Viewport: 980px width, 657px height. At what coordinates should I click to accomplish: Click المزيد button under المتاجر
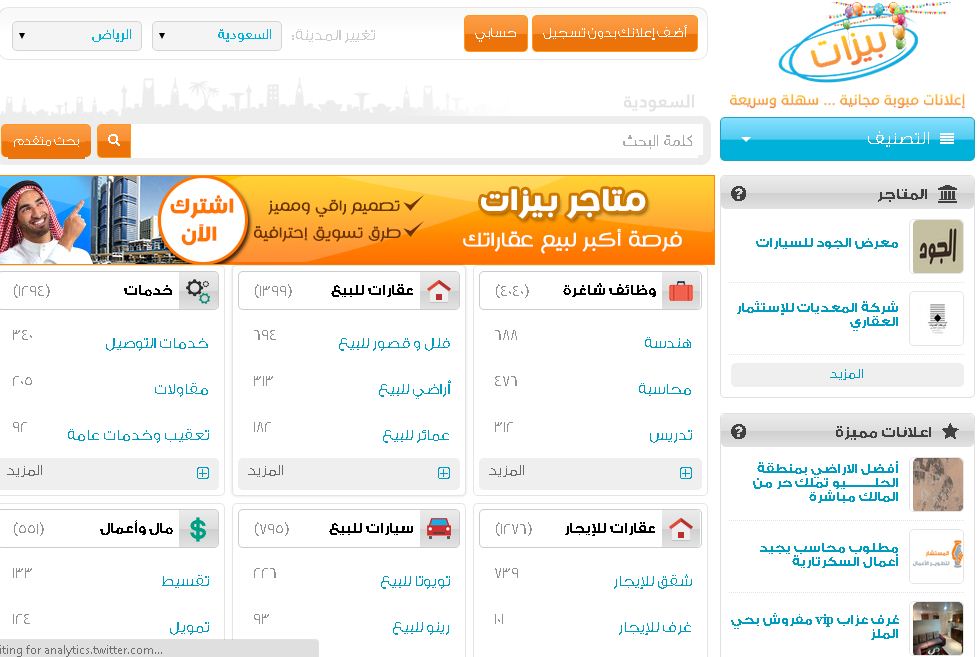point(847,374)
